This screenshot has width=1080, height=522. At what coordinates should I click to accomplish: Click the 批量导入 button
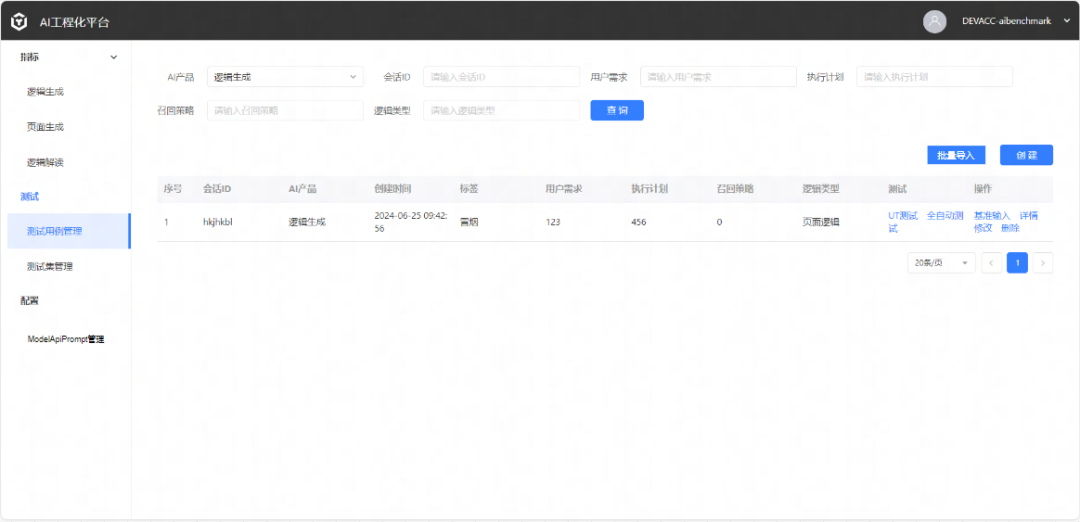(956, 155)
